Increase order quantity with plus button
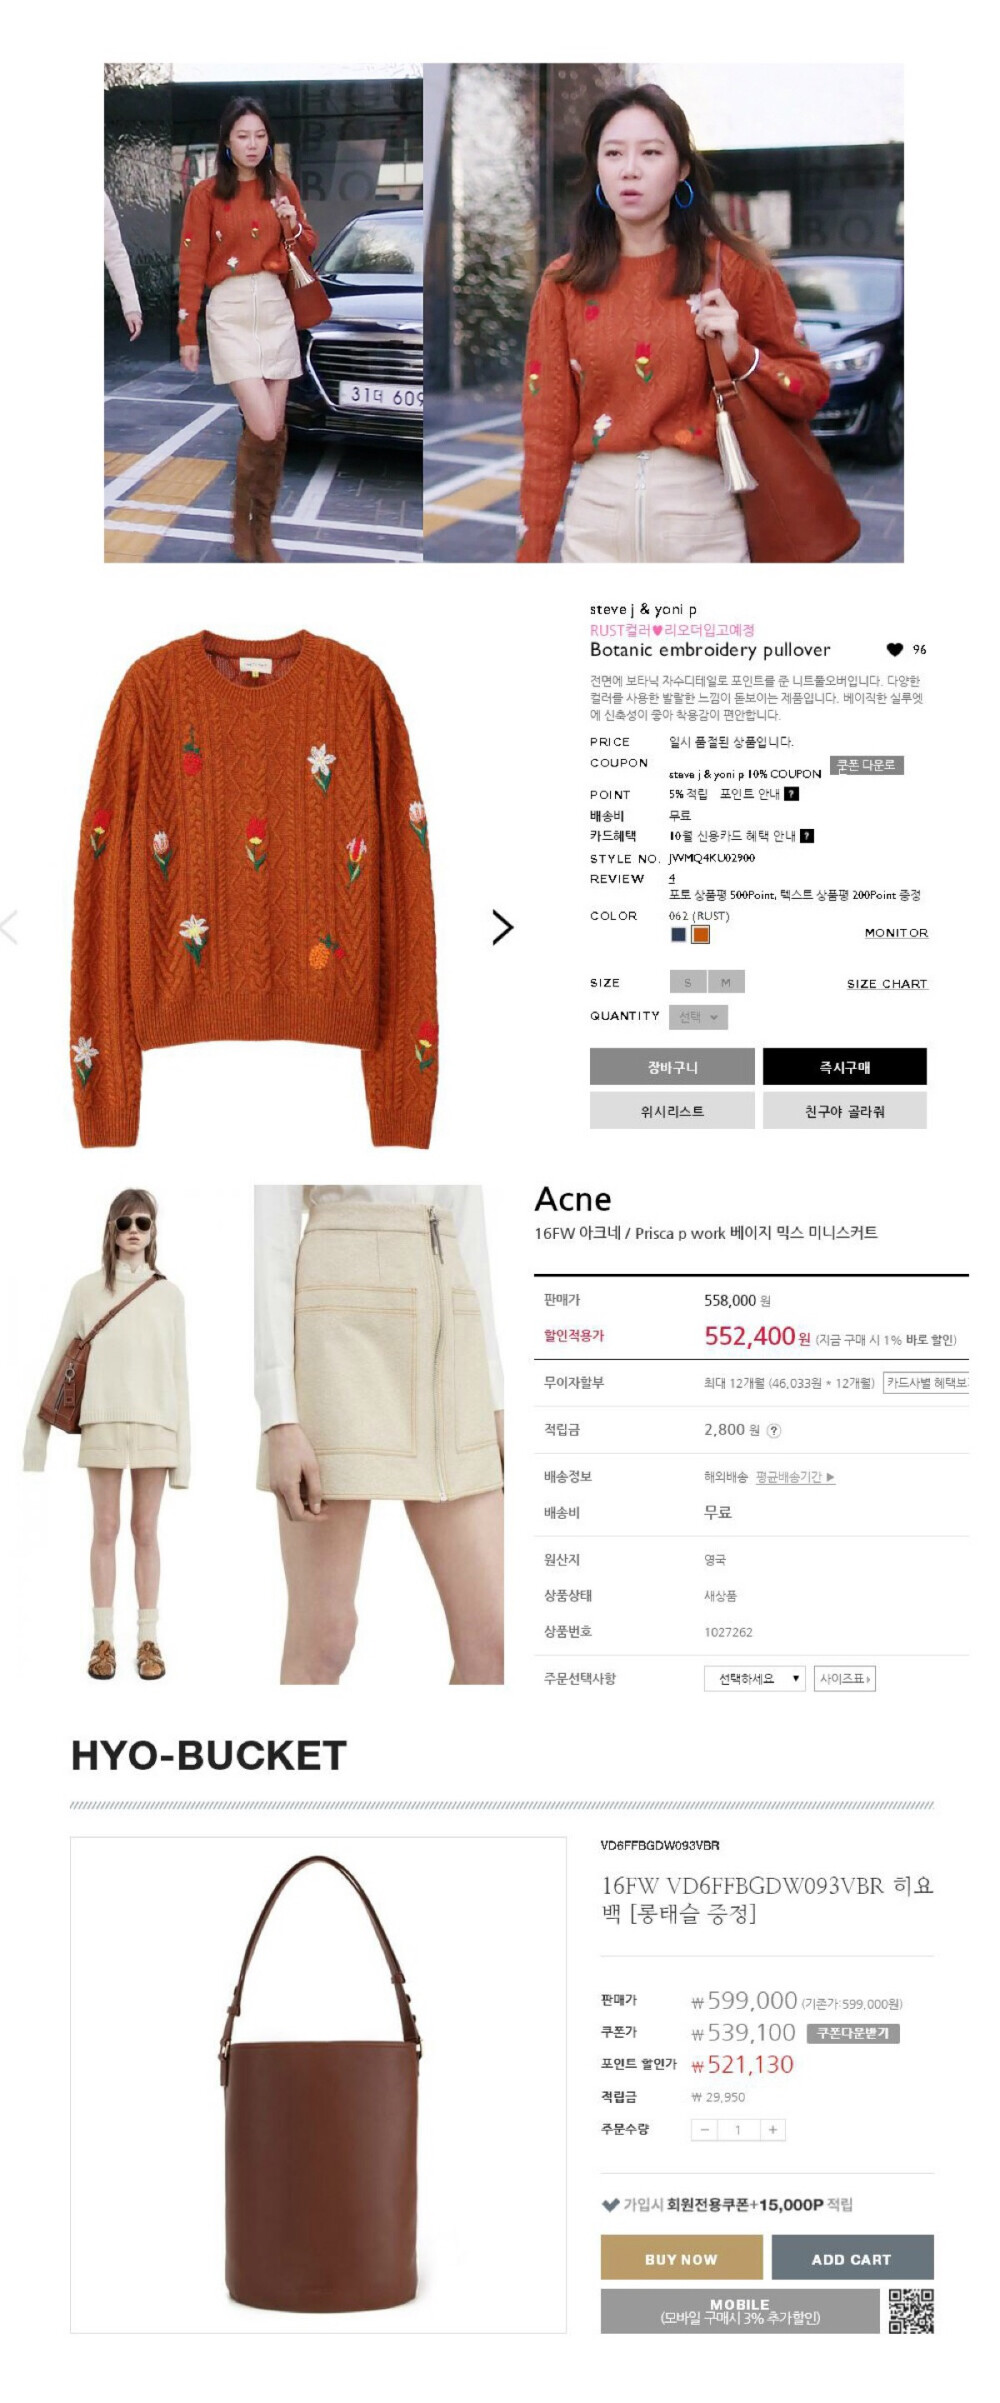1000x2403 pixels. (x=772, y=2129)
